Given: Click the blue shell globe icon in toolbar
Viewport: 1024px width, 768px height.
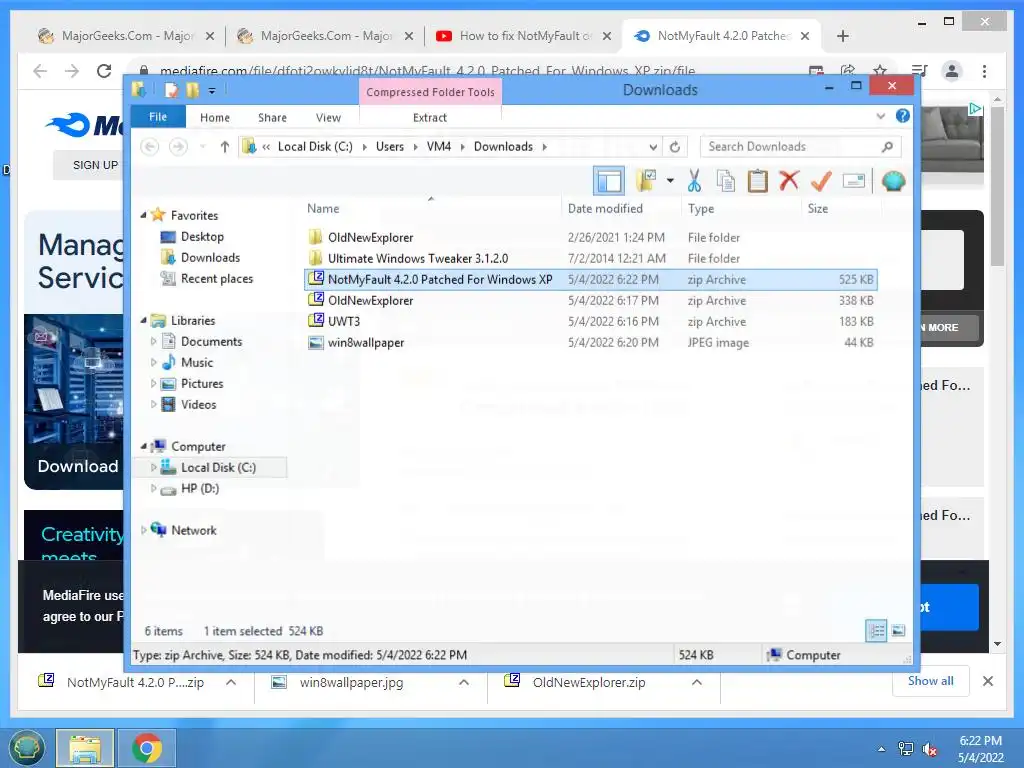Looking at the screenshot, I should (893, 181).
